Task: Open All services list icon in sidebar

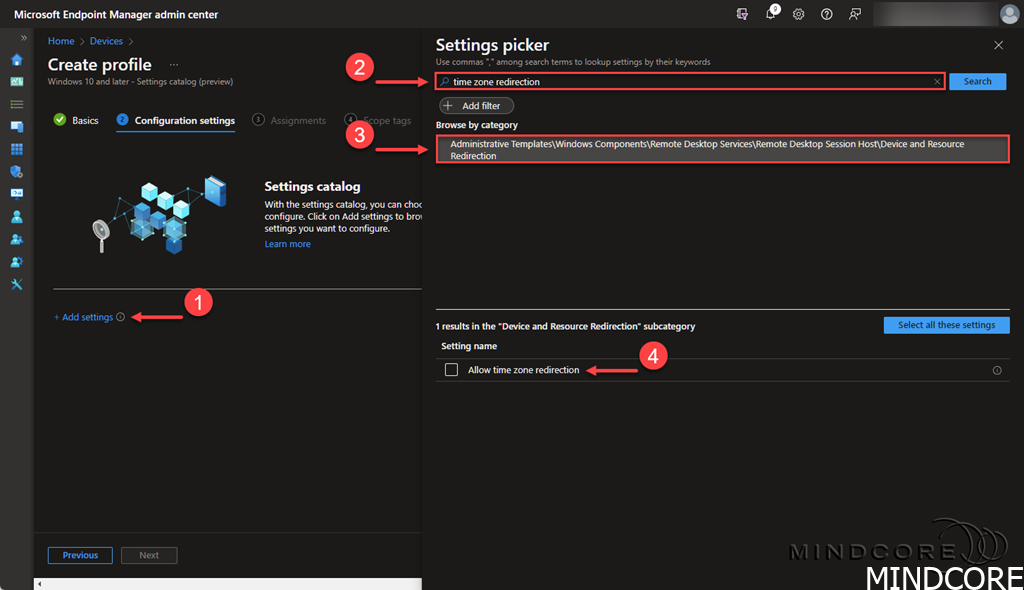Action: [16, 104]
